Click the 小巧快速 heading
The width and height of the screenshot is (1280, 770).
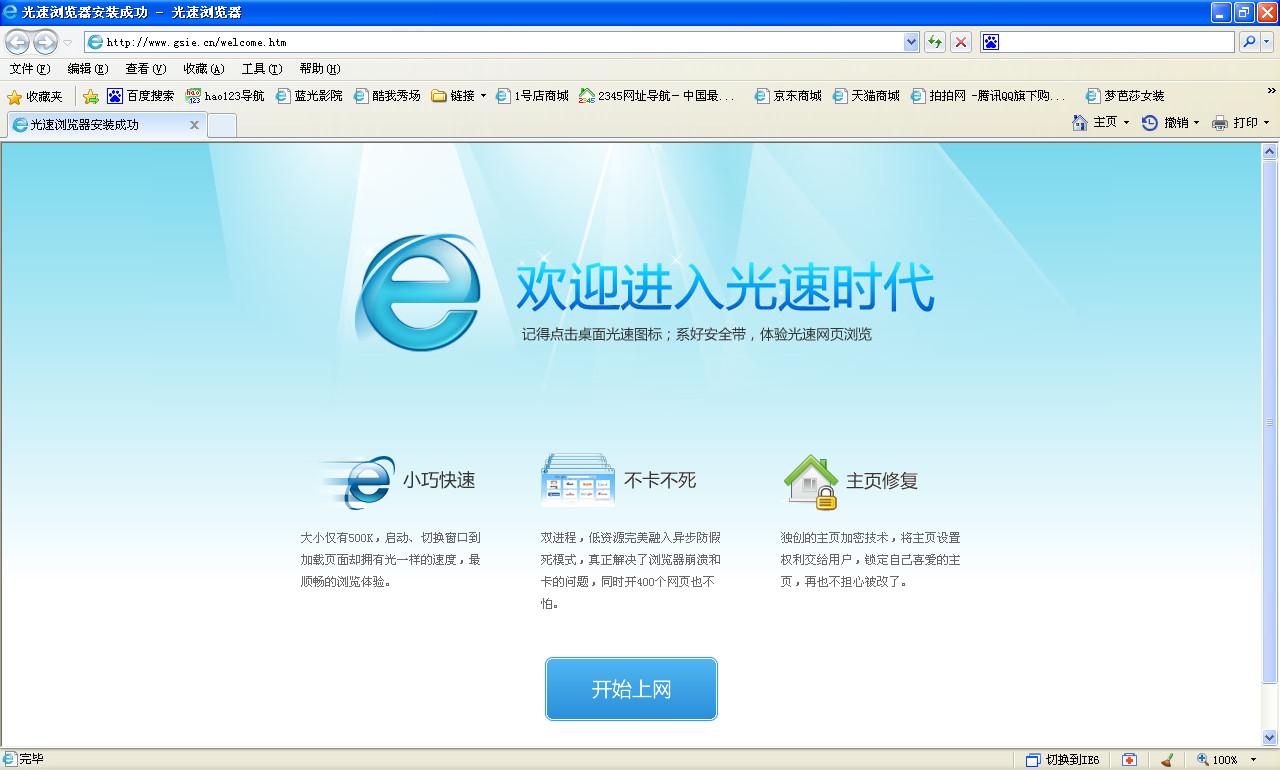[x=439, y=480]
